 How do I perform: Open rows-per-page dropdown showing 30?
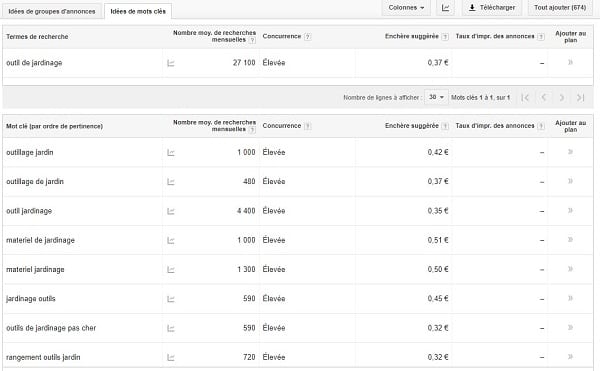[x=436, y=97]
